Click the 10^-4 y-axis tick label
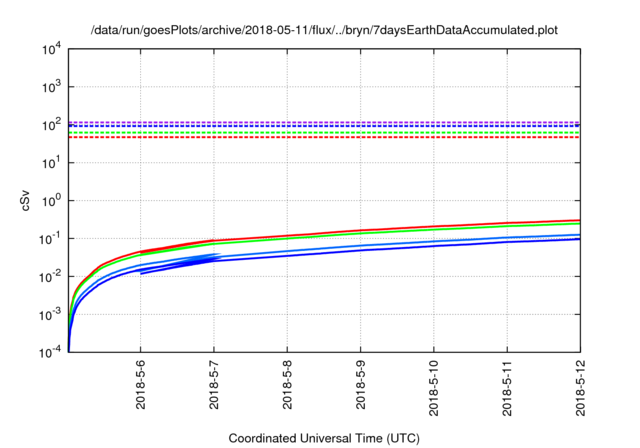 (x=50, y=352)
